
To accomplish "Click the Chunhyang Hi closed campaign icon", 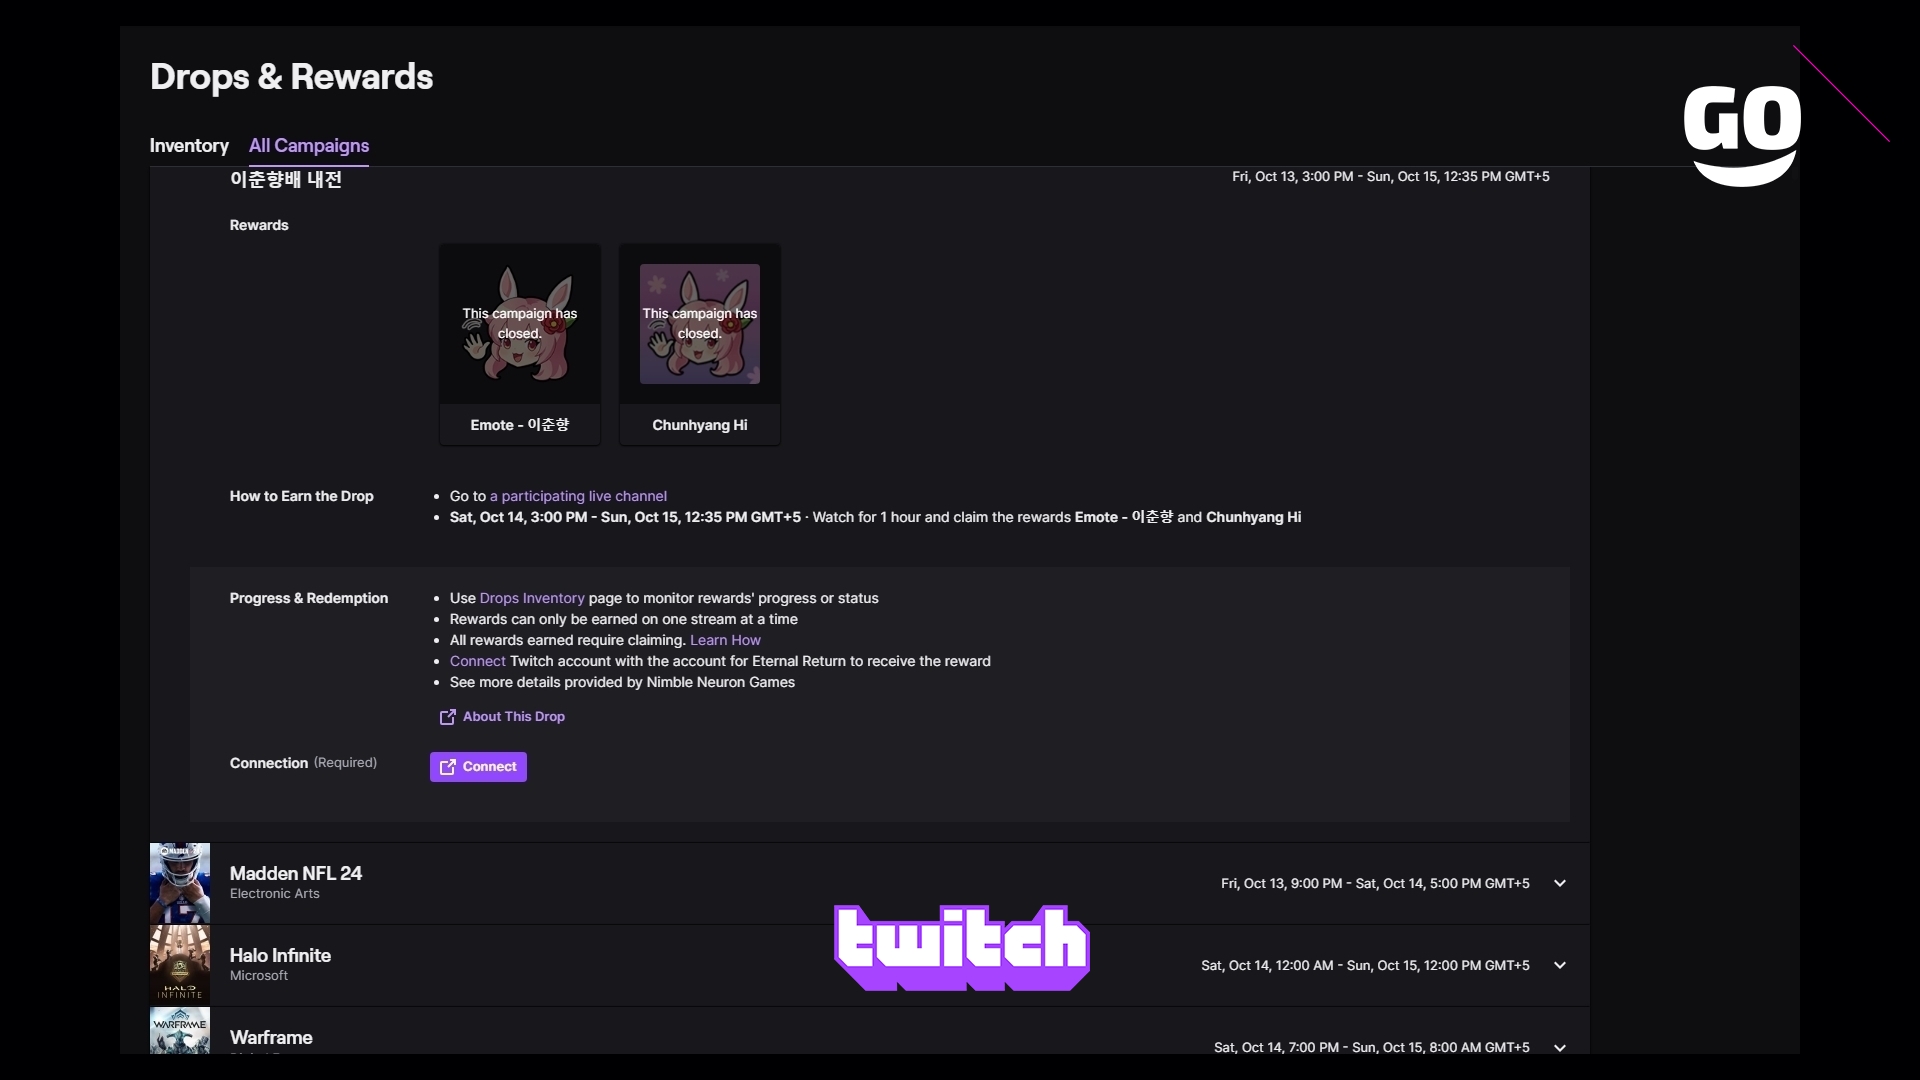I will click(x=699, y=323).
